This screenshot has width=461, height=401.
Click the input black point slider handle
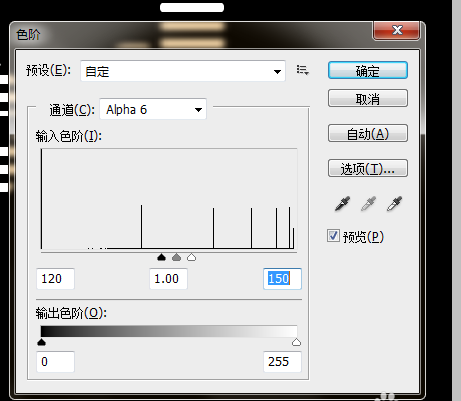(161, 257)
